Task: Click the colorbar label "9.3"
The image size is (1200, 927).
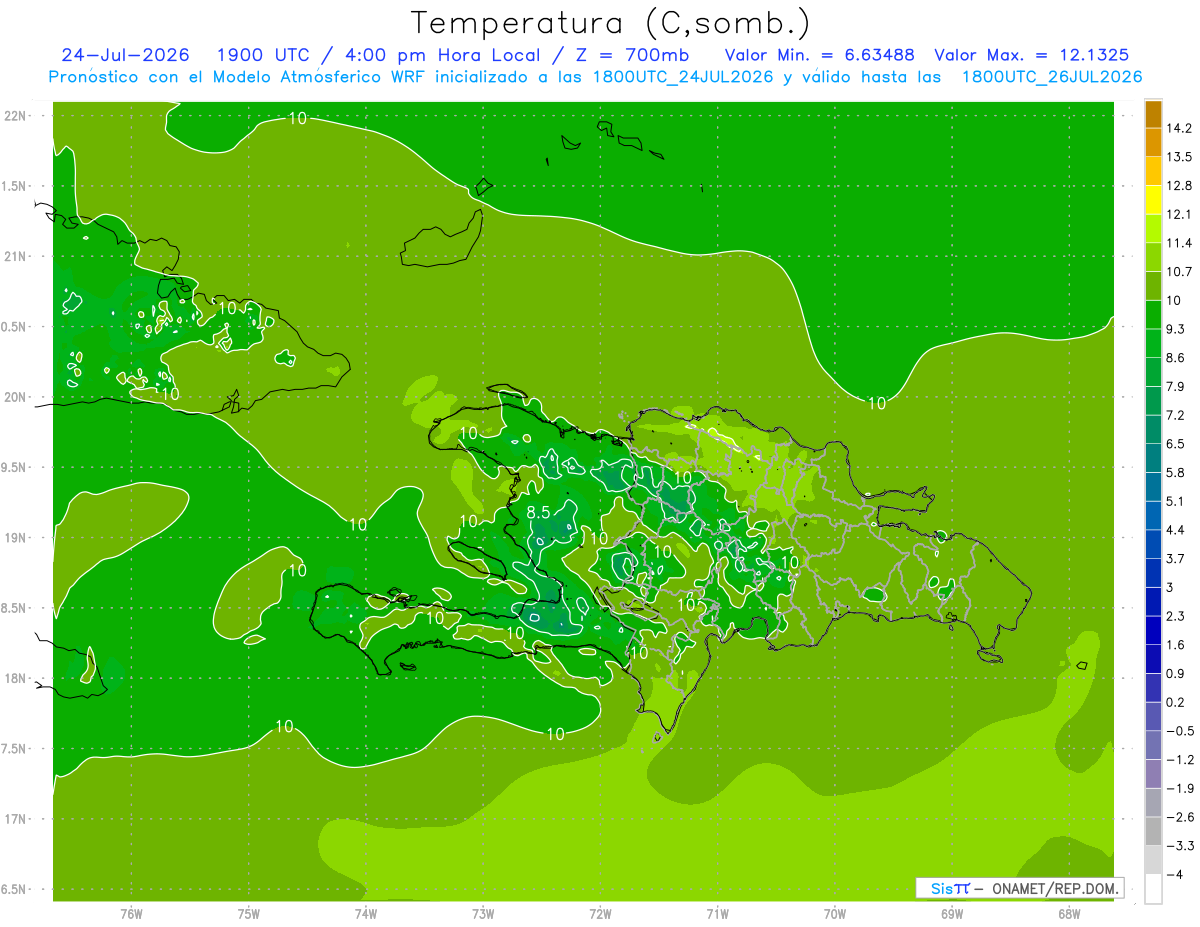Action: 1178,329
